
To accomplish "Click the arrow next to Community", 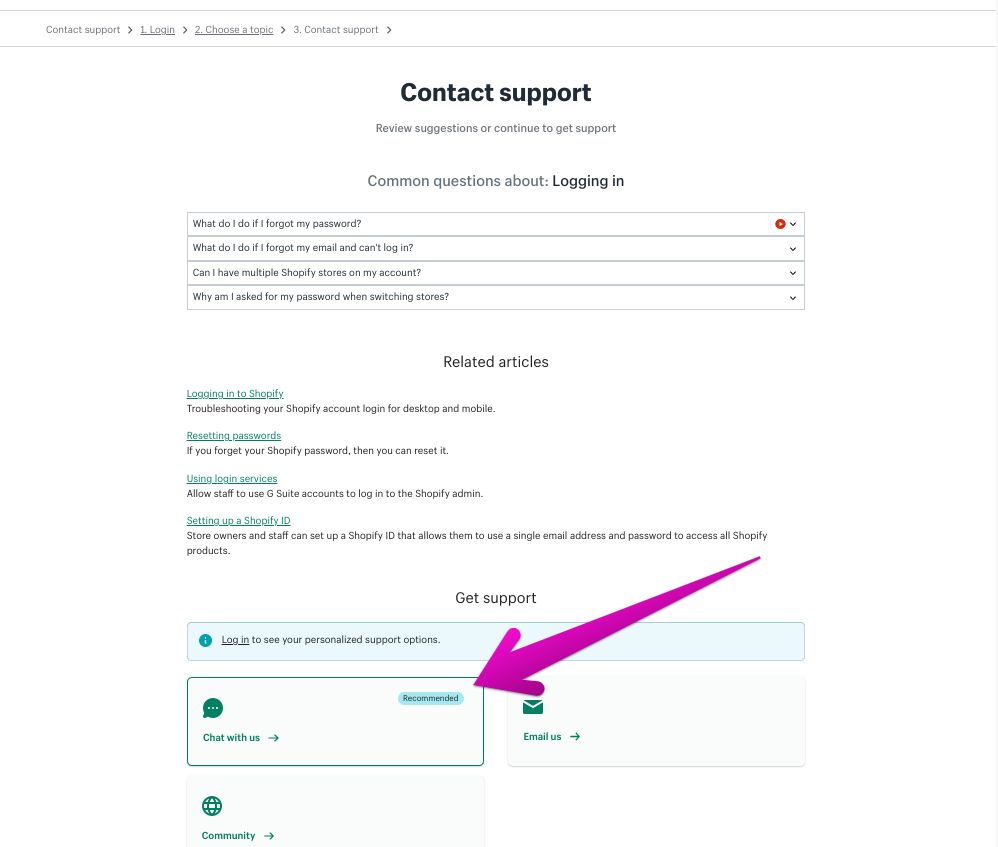I will coord(269,836).
